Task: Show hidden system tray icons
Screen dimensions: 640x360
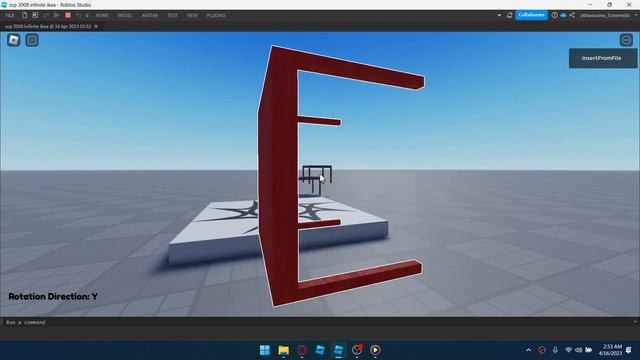Action: (529, 350)
